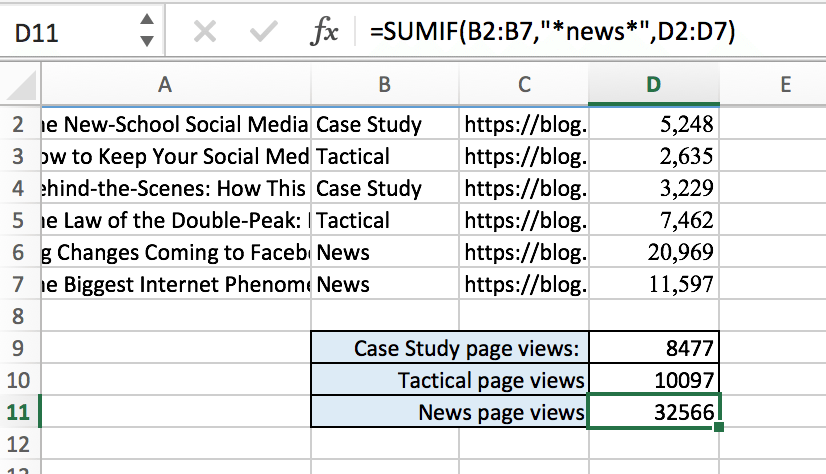
Task: Select row 10 header
Action: pos(19,380)
